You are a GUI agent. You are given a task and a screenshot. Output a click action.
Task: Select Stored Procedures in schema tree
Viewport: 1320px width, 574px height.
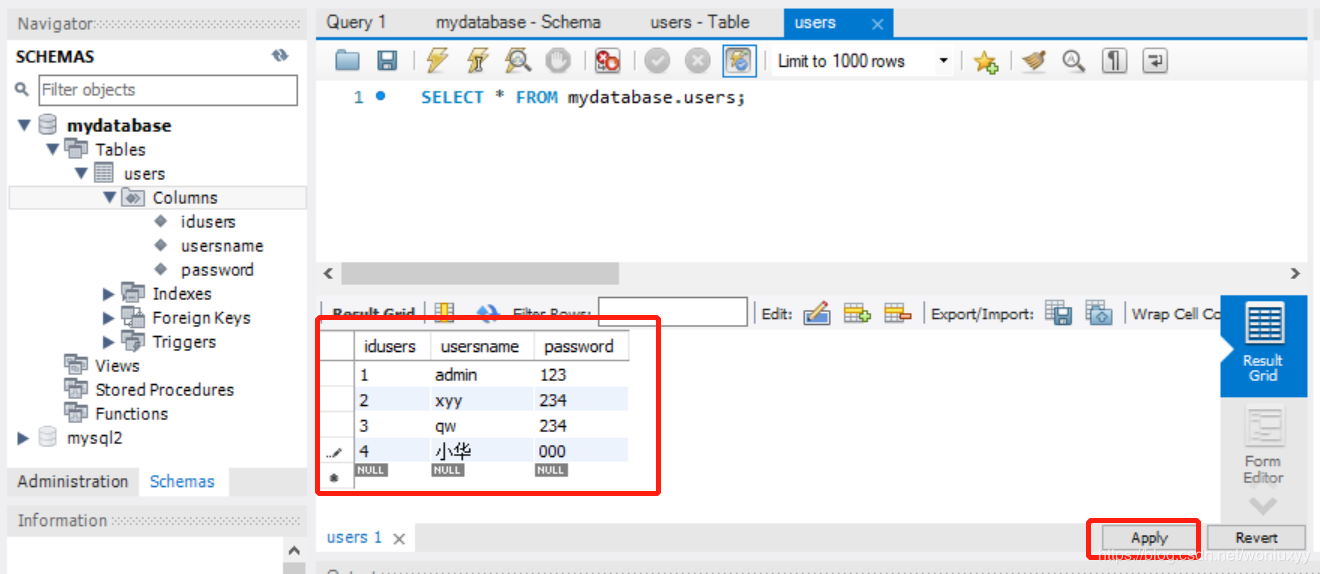(164, 390)
